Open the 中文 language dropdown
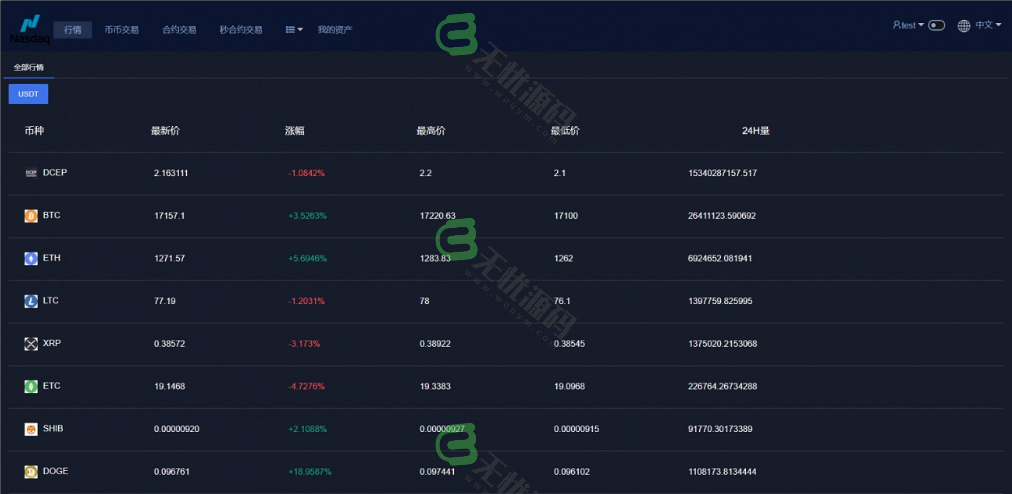 (979, 25)
